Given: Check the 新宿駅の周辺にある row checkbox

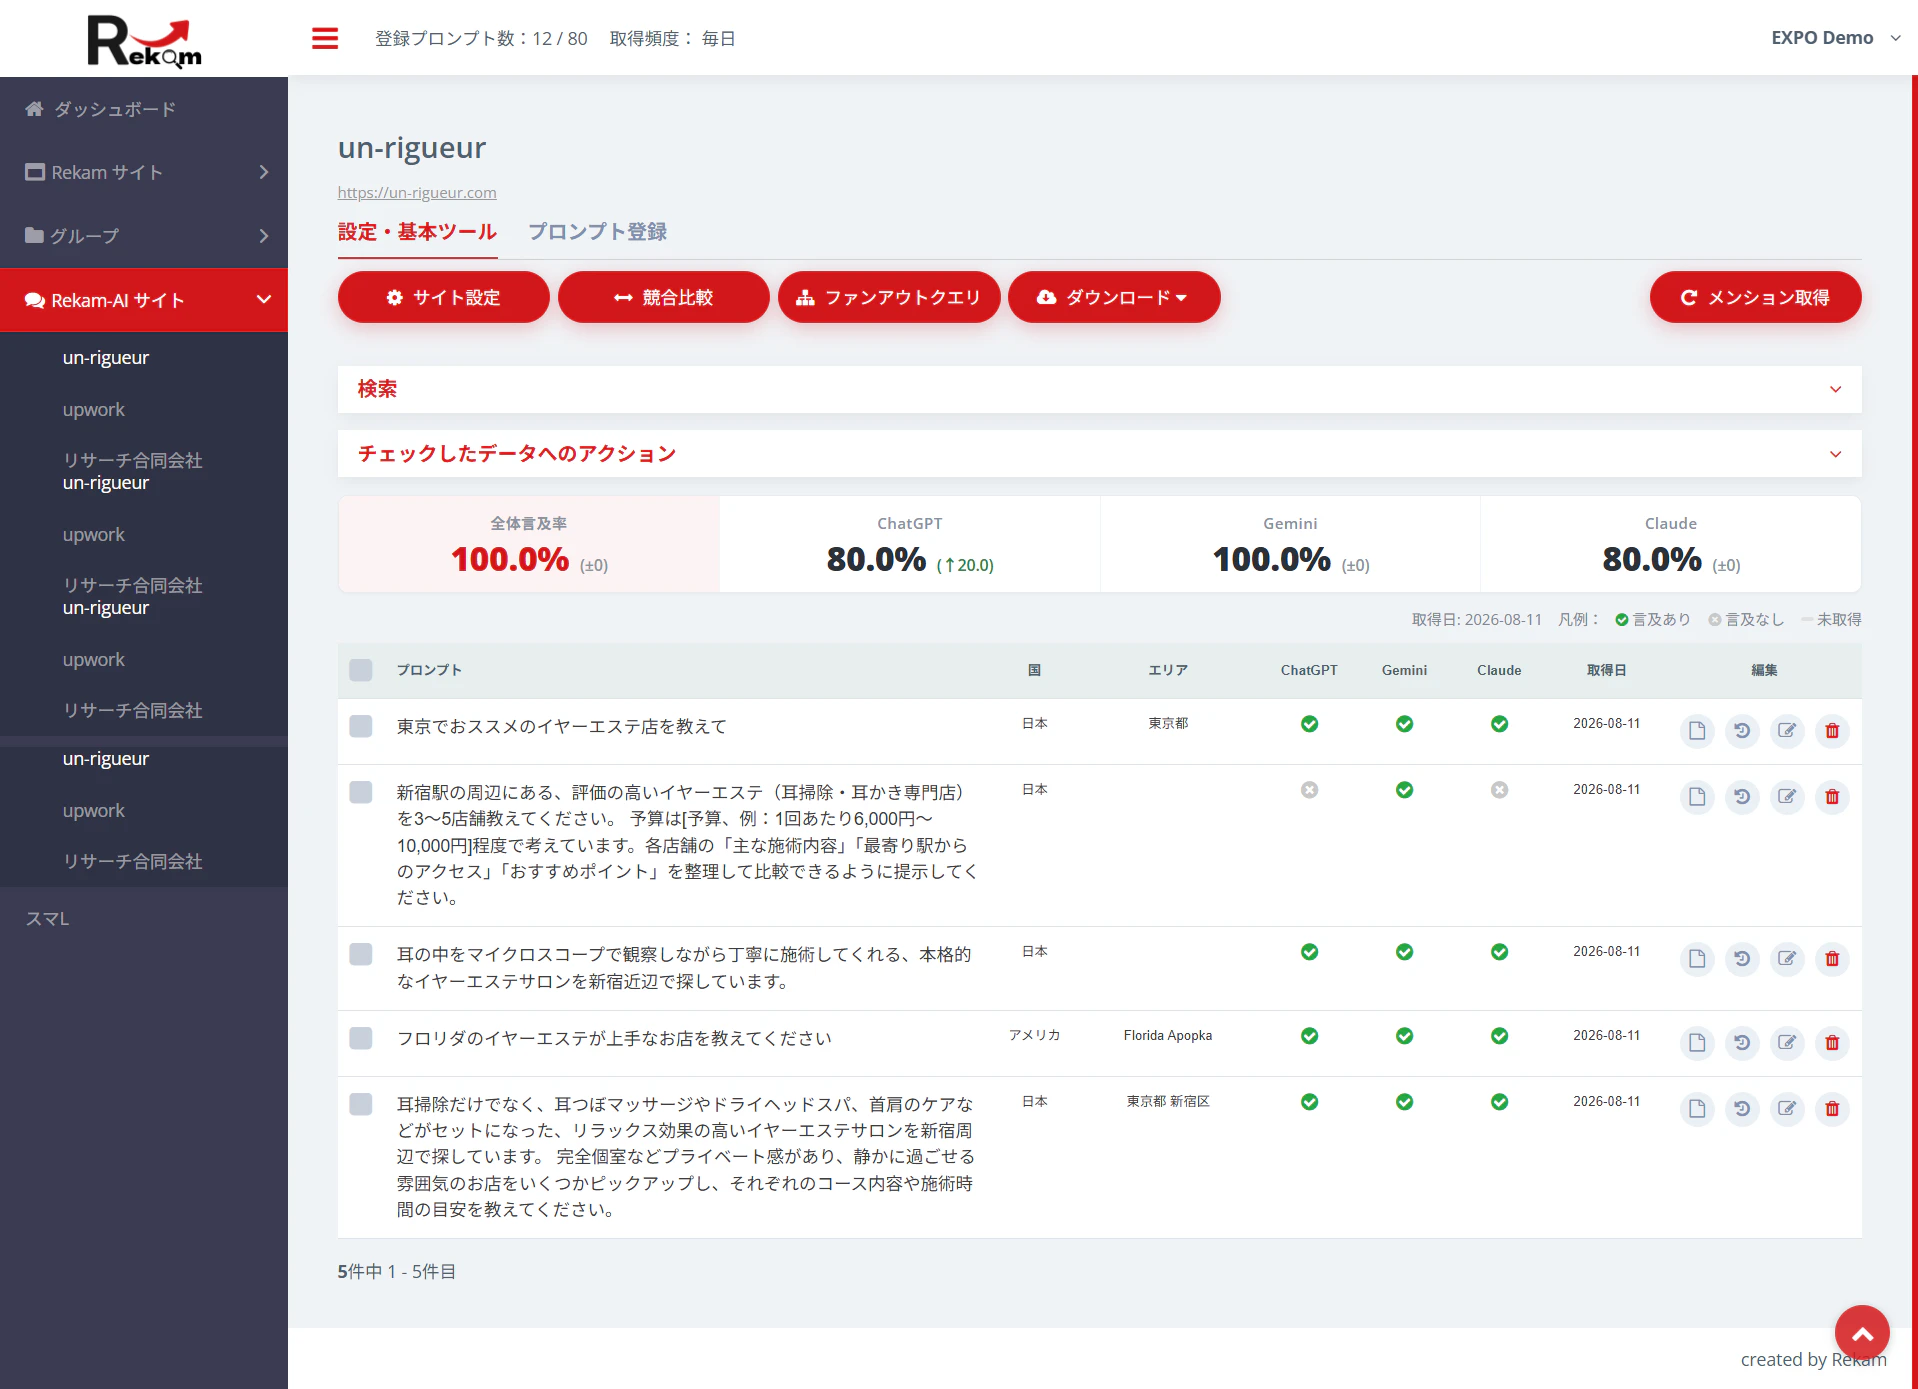Looking at the screenshot, I should pos(361,792).
